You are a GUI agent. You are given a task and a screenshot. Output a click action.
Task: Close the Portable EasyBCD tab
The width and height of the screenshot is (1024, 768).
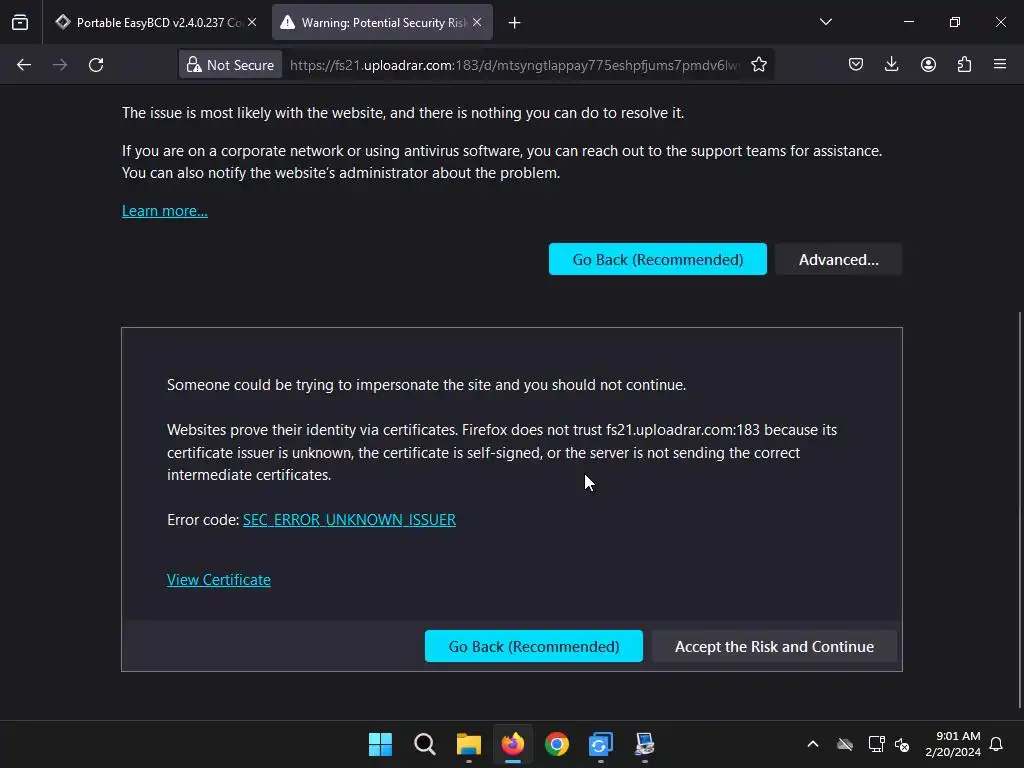[252, 22]
